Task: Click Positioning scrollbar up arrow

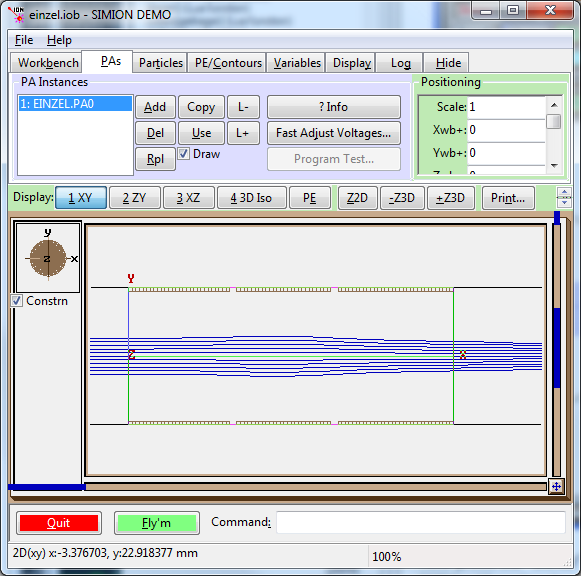Action: tap(554, 105)
